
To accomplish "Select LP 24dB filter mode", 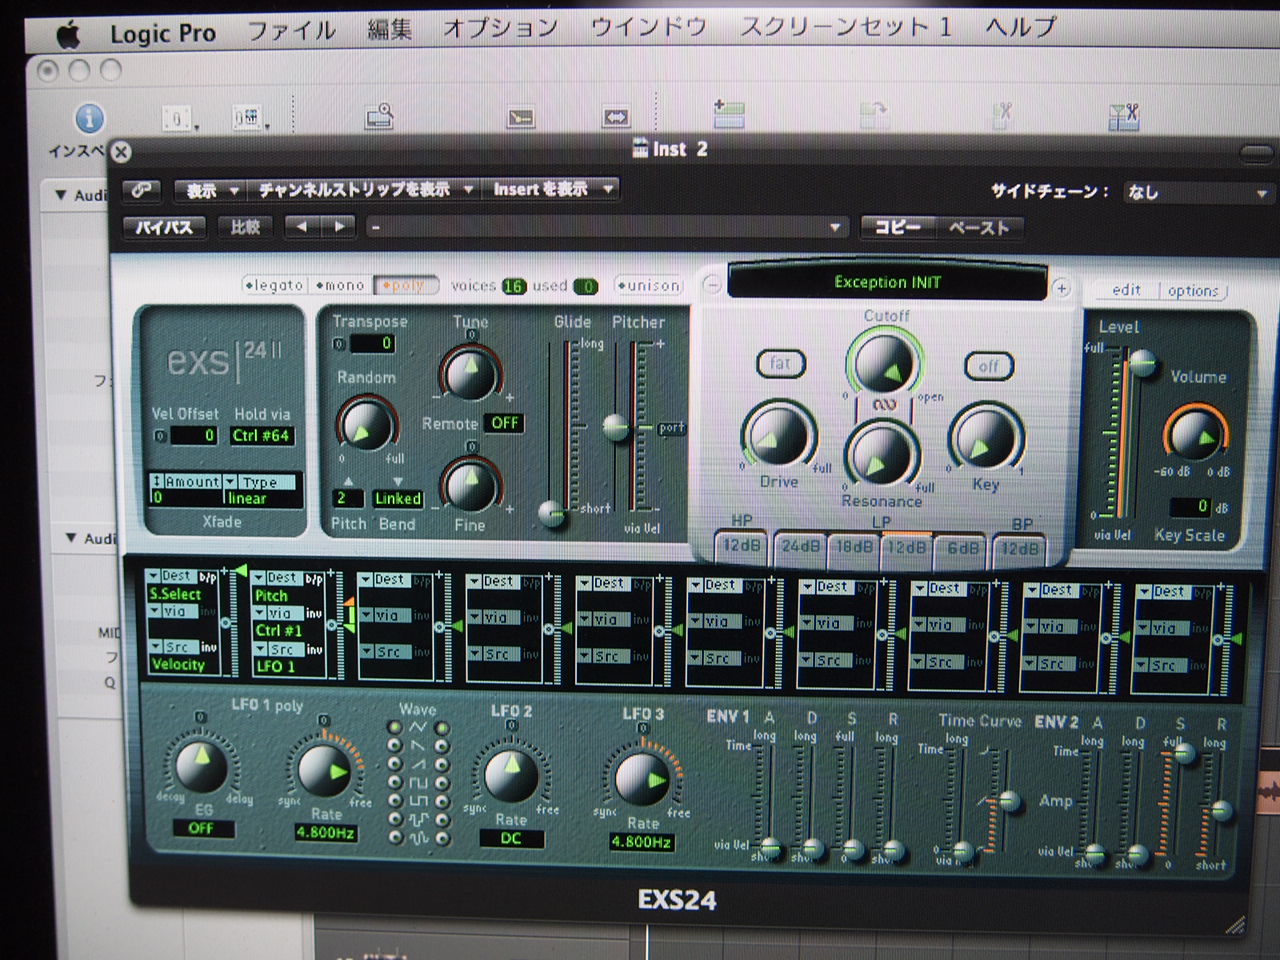I will click(800, 547).
